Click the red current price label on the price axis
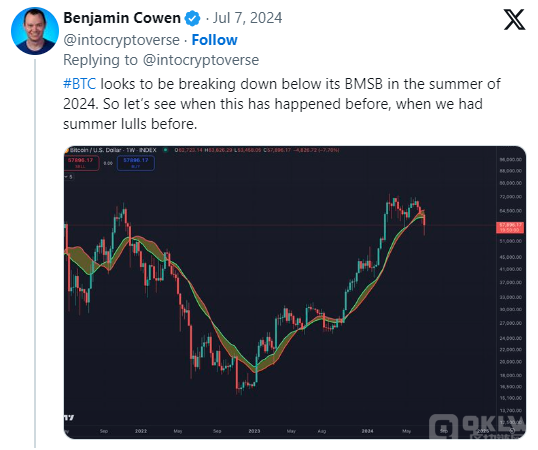Screen dimensions: 538x450 pos(510,227)
